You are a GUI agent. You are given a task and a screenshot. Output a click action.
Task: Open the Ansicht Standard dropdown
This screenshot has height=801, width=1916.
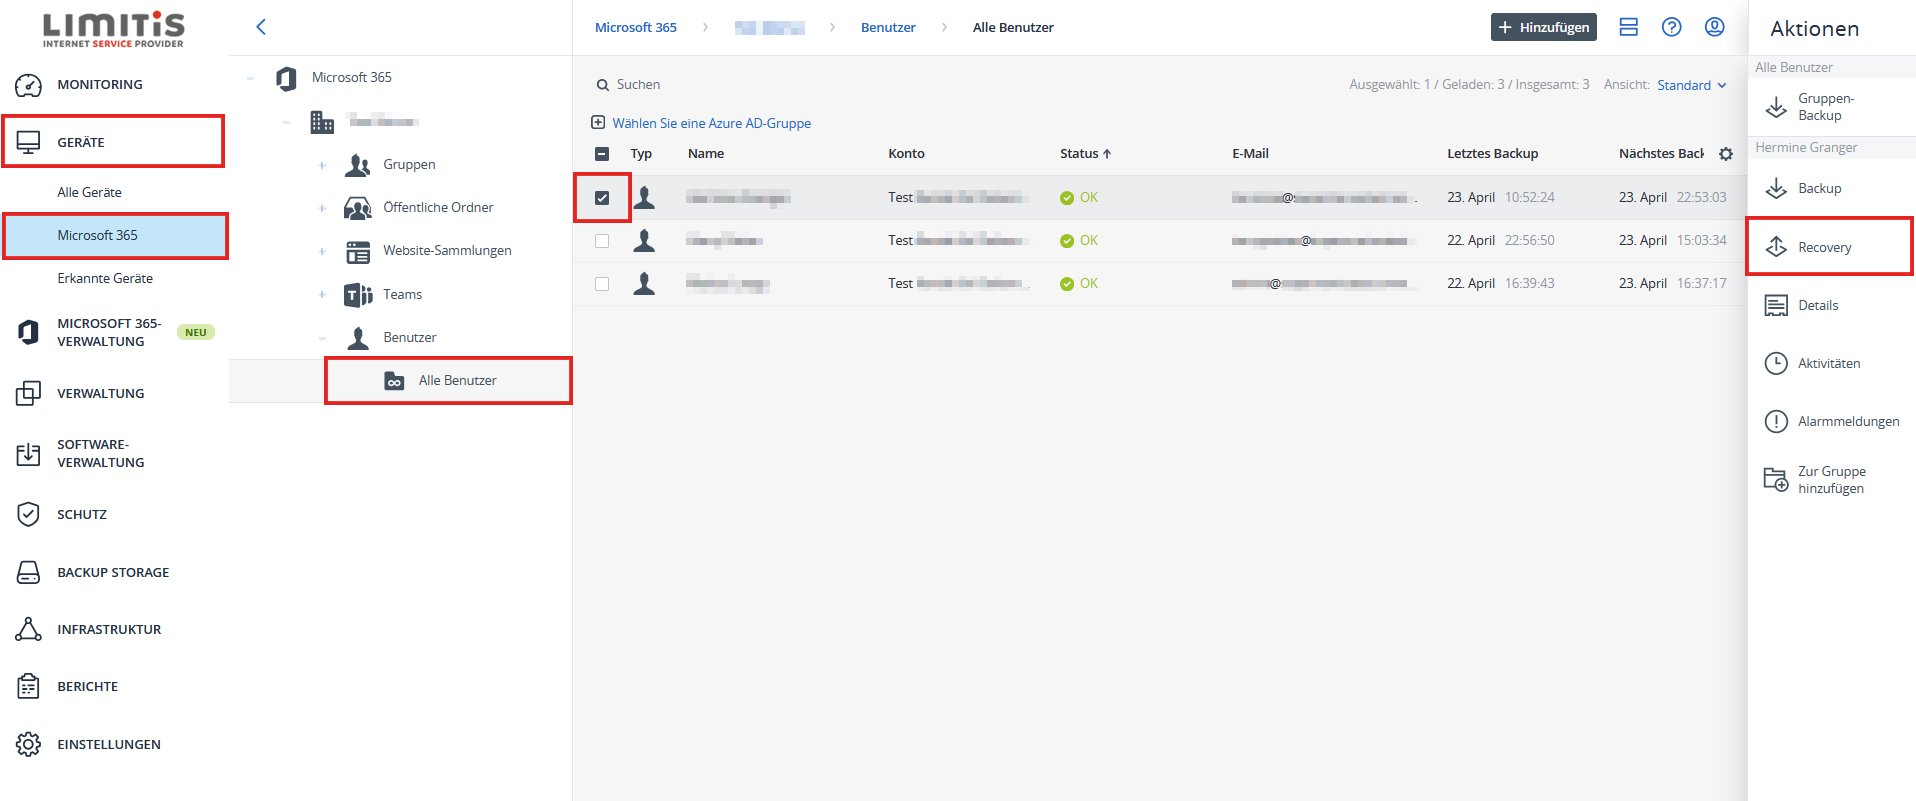coord(1692,85)
